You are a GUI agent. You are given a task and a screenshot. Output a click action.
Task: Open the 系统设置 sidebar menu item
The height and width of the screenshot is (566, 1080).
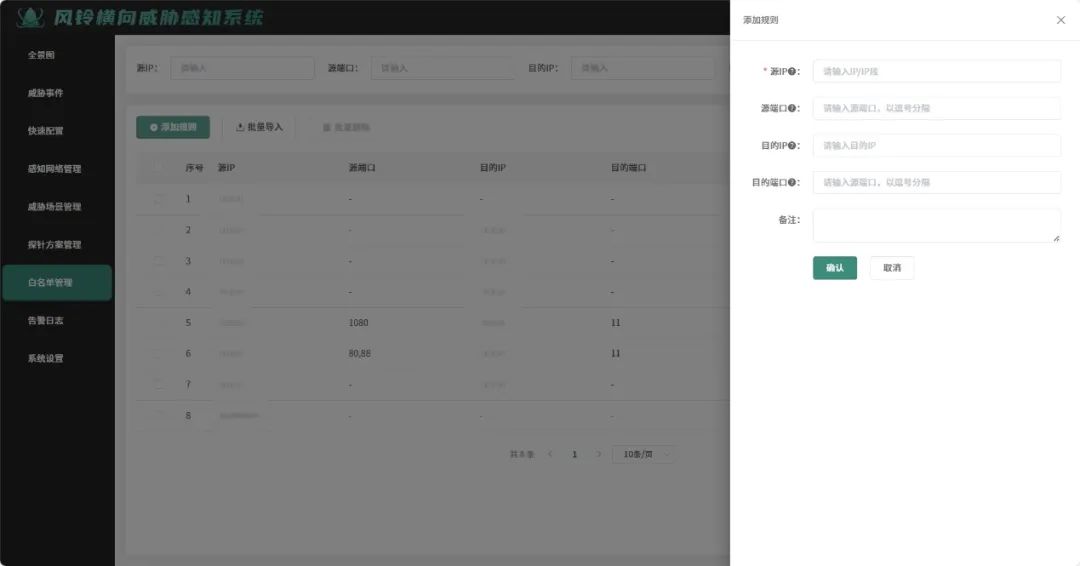pos(45,358)
